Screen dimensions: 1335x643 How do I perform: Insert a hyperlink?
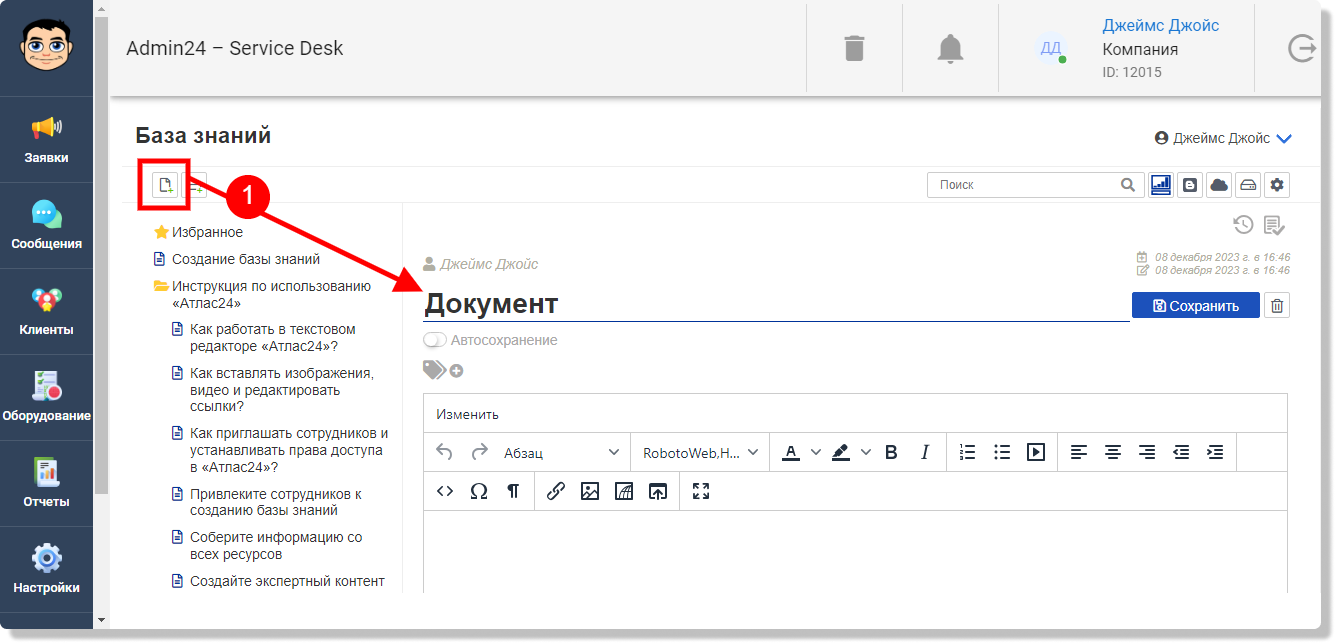tap(556, 491)
